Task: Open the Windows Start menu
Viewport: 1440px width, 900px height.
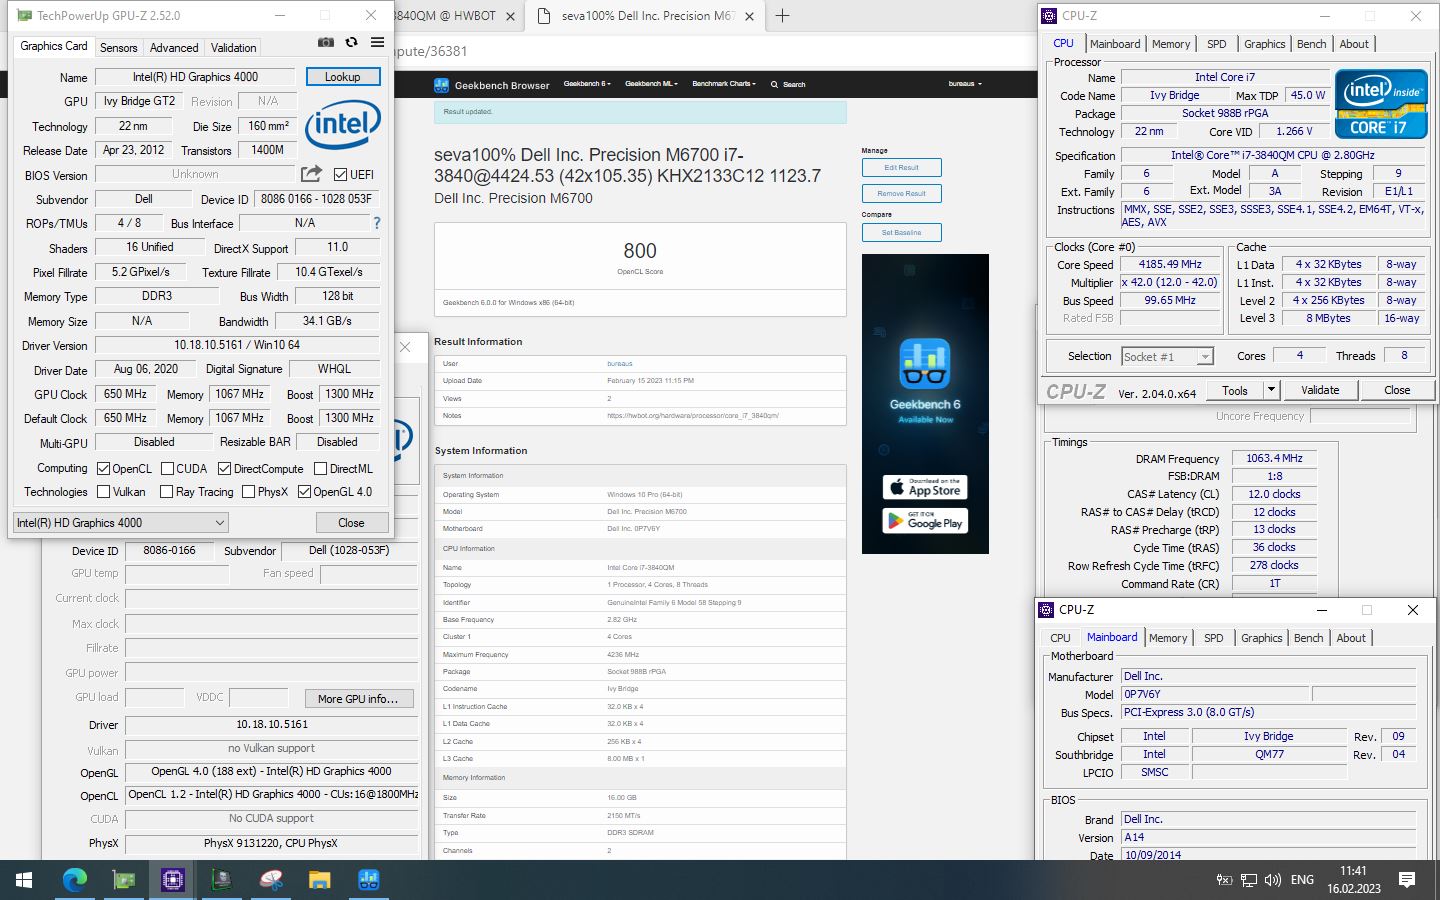Action: pos(24,880)
